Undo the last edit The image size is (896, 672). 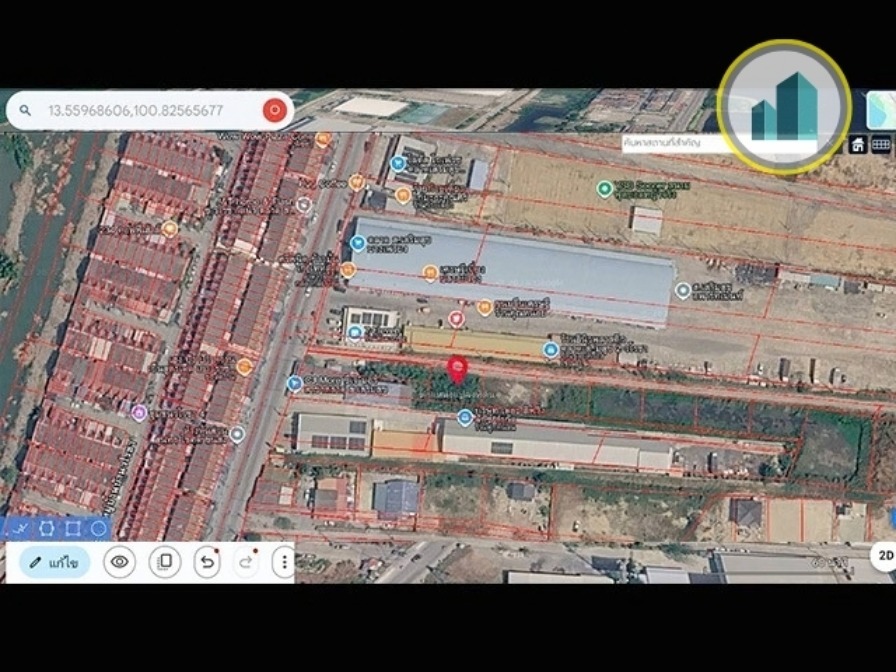207,562
